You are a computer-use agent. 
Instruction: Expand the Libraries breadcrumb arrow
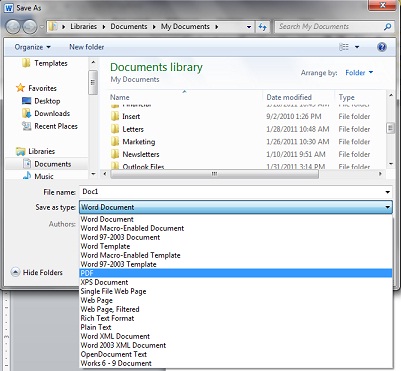tap(104, 27)
